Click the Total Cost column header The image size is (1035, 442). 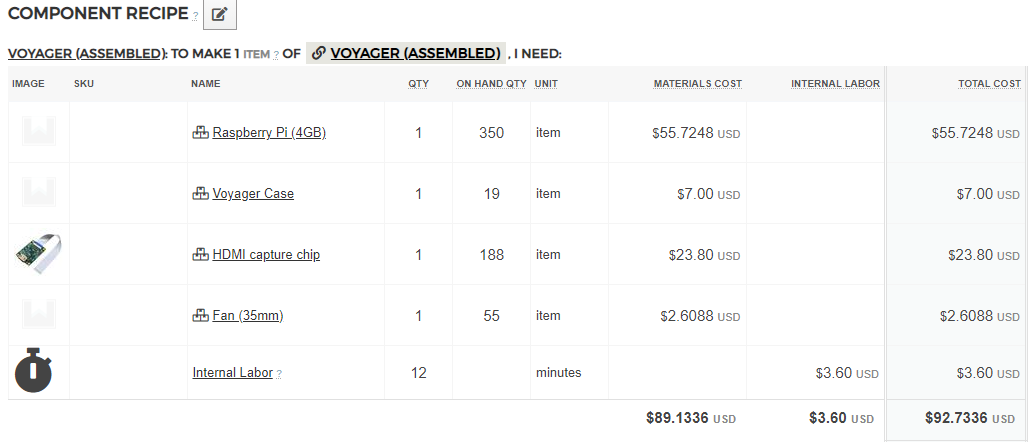[x=988, y=84]
